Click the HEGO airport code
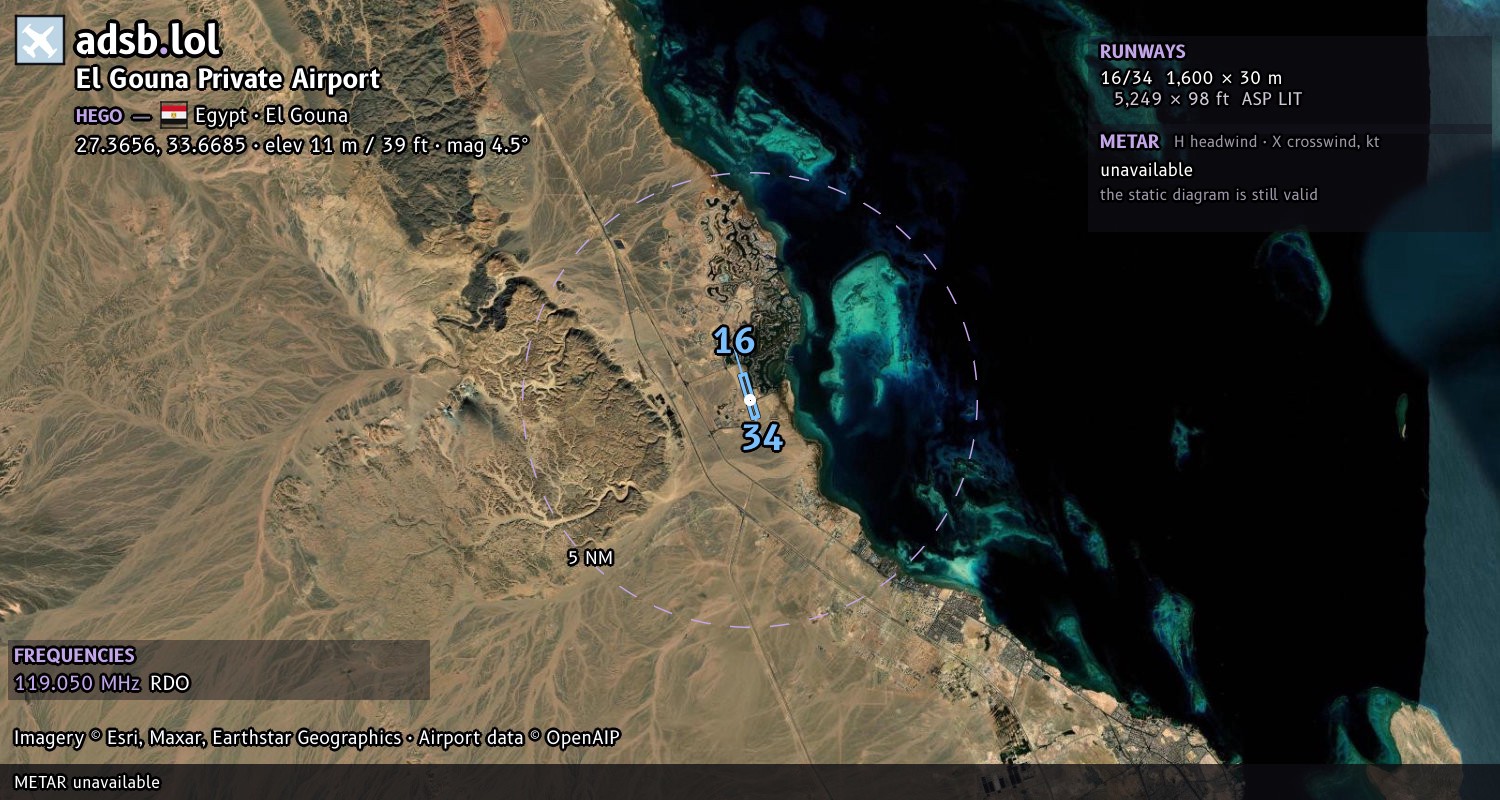This screenshot has height=800, width=1500. pyautogui.click(x=98, y=115)
